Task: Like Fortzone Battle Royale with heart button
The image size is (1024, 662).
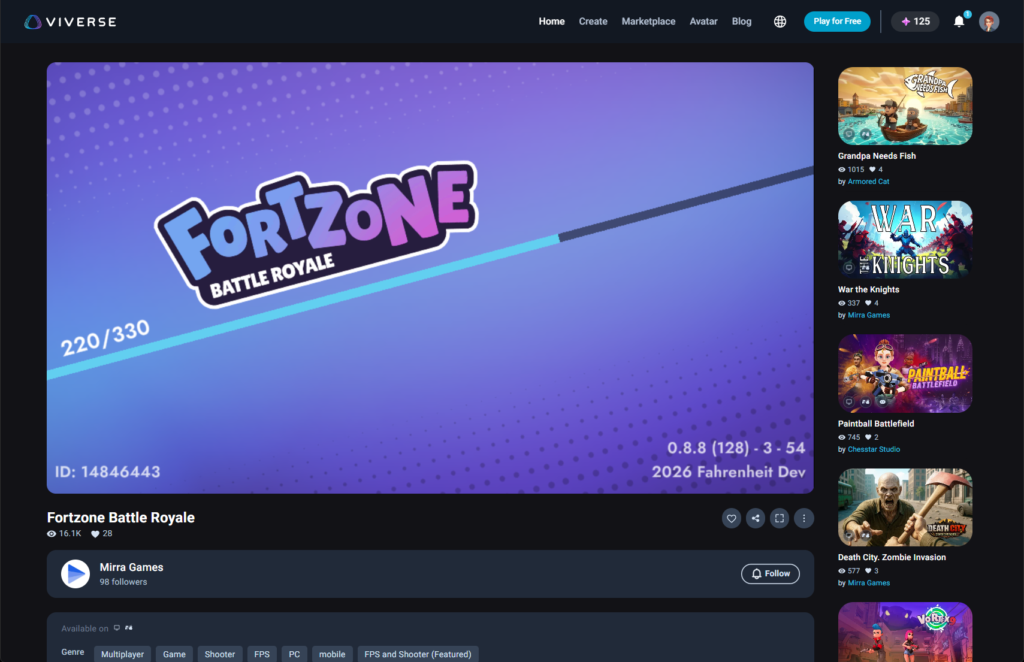Action: [x=731, y=518]
